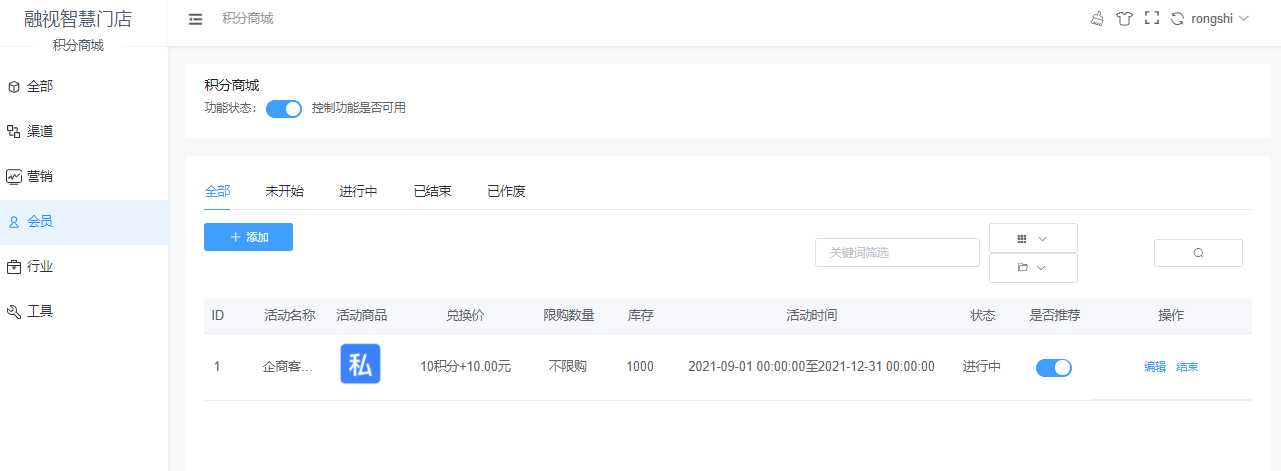Click the 1000 stock cell
Viewport: 1281px width, 471px height.
click(x=640, y=367)
